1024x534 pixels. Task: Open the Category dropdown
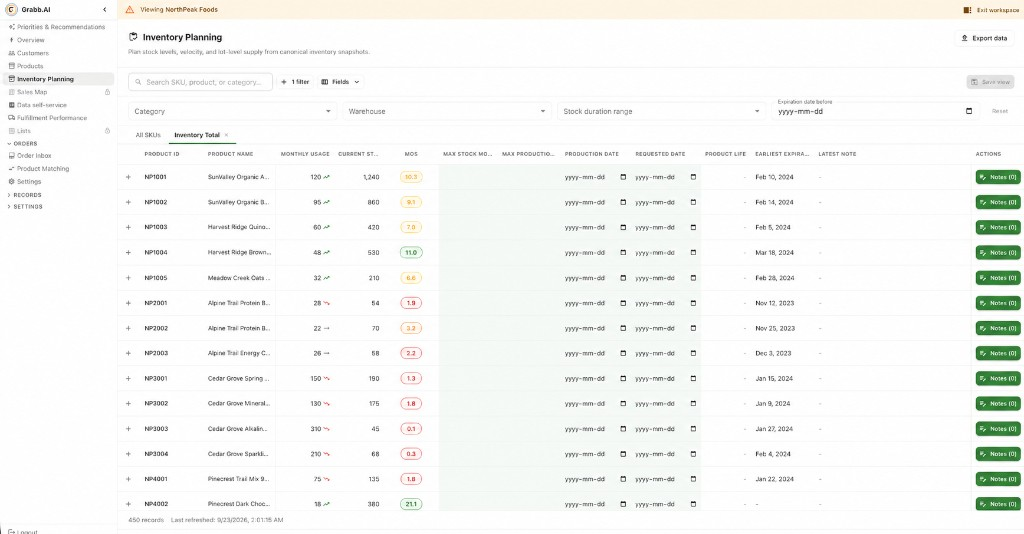click(232, 112)
